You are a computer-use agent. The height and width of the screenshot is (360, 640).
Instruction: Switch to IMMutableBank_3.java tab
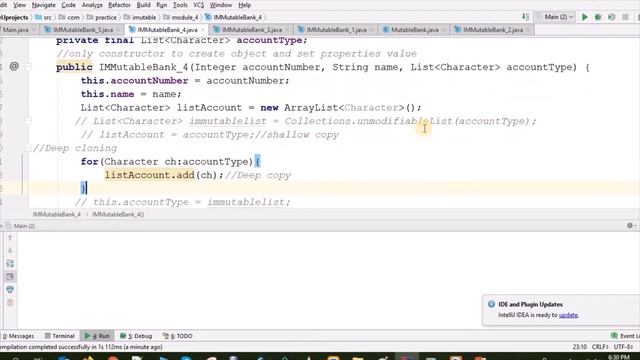point(252,30)
